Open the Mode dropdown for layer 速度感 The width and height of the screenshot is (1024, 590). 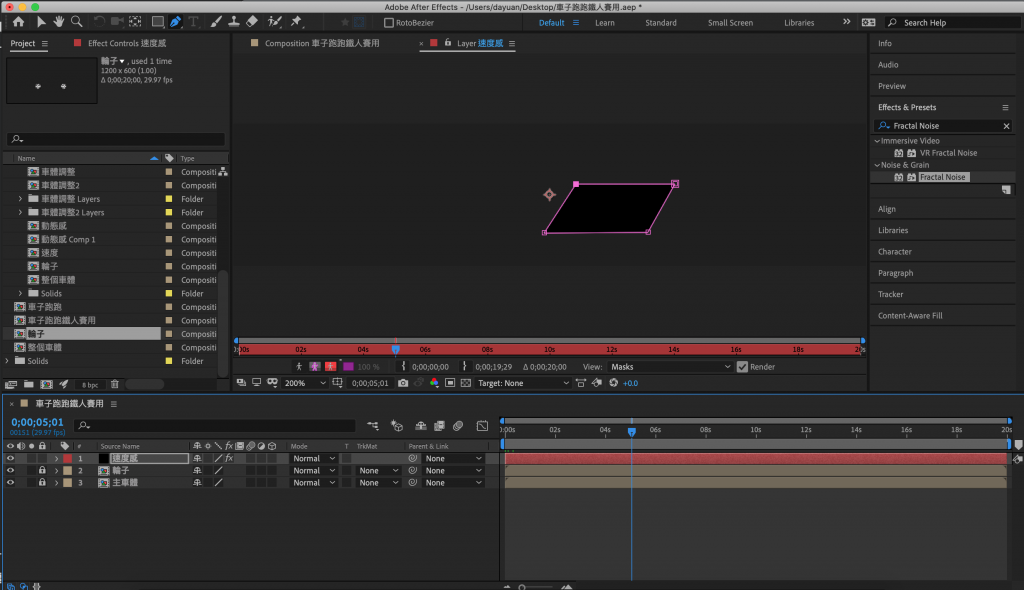[314, 459]
